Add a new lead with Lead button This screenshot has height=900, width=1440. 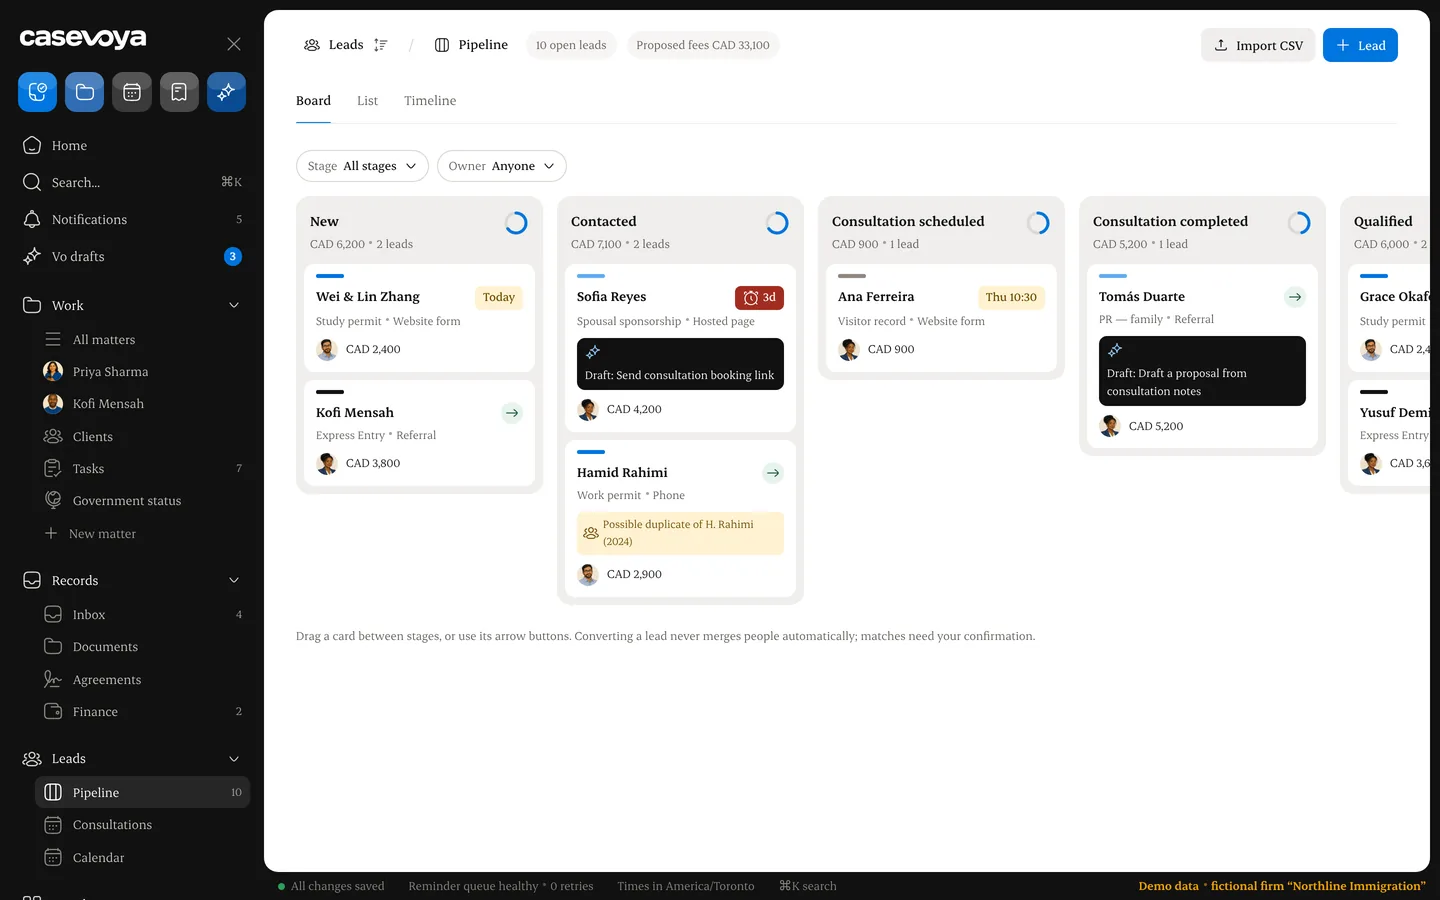click(x=1360, y=45)
